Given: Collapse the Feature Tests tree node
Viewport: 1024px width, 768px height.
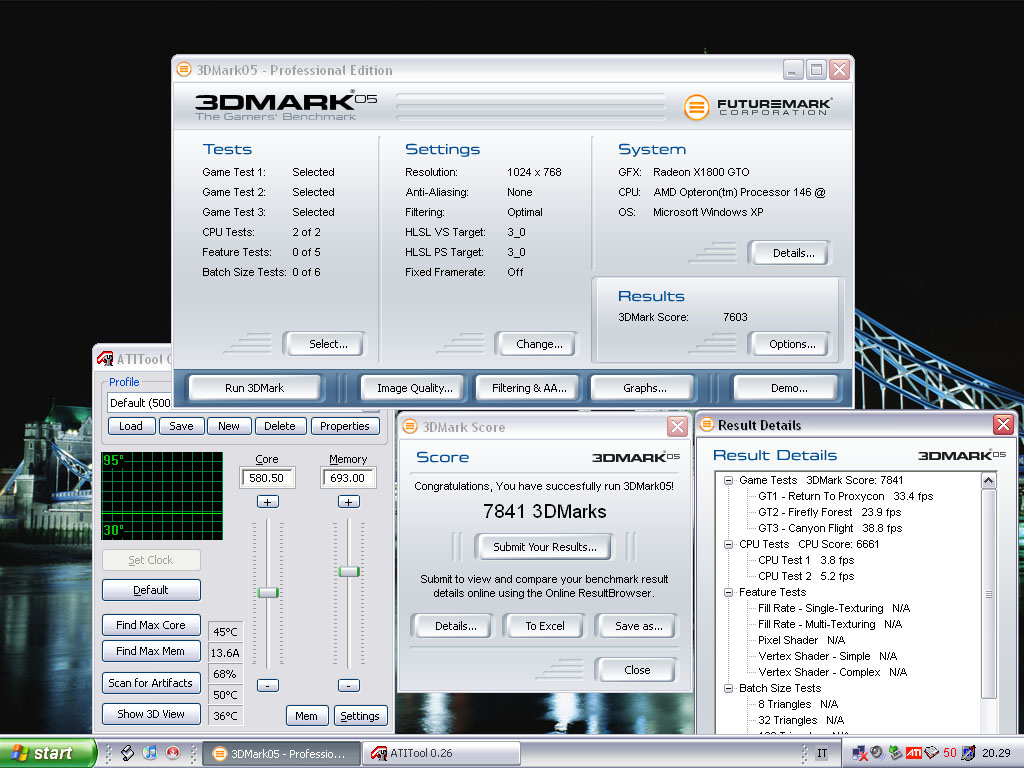Looking at the screenshot, I should 728,592.
